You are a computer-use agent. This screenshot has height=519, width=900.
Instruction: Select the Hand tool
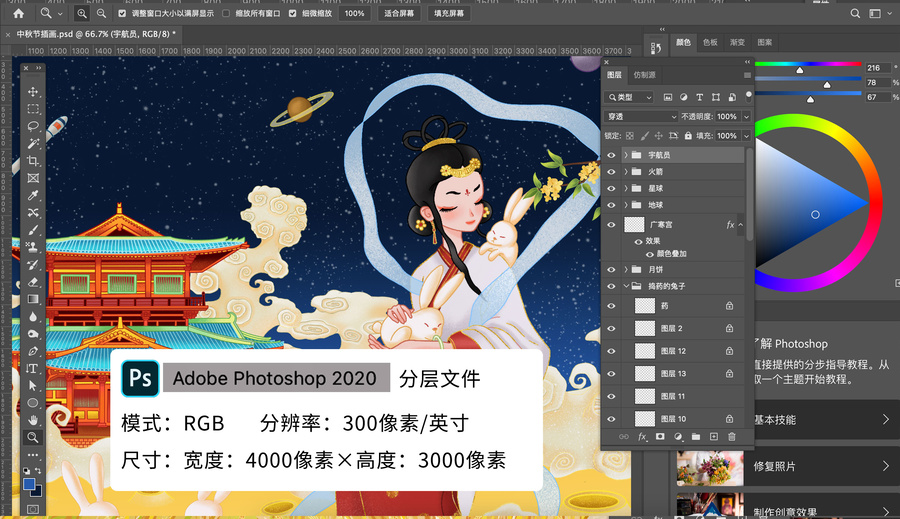tap(33, 420)
